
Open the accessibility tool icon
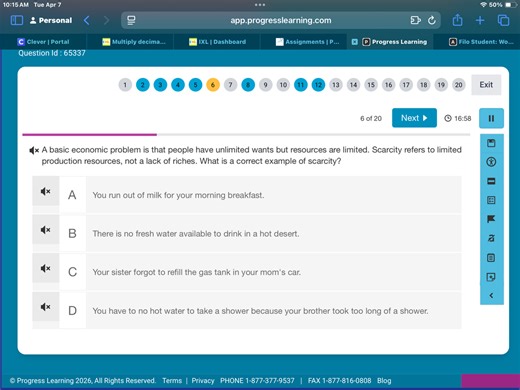(x=491, y=162)
